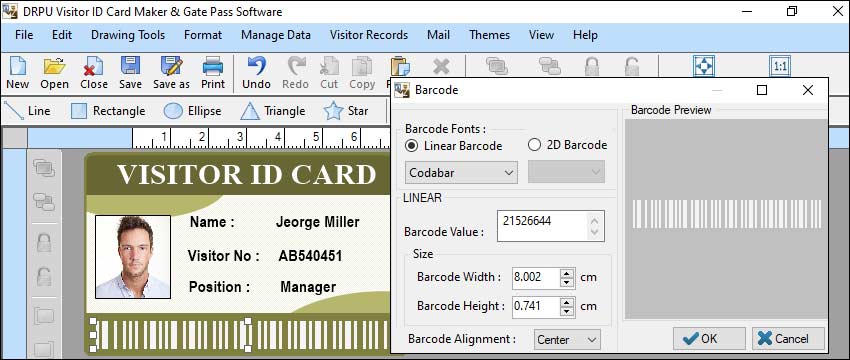This screenshot has height=360, width=850.
Task: Select the Linear Barcode radio button
Action: tap(412, 145)
